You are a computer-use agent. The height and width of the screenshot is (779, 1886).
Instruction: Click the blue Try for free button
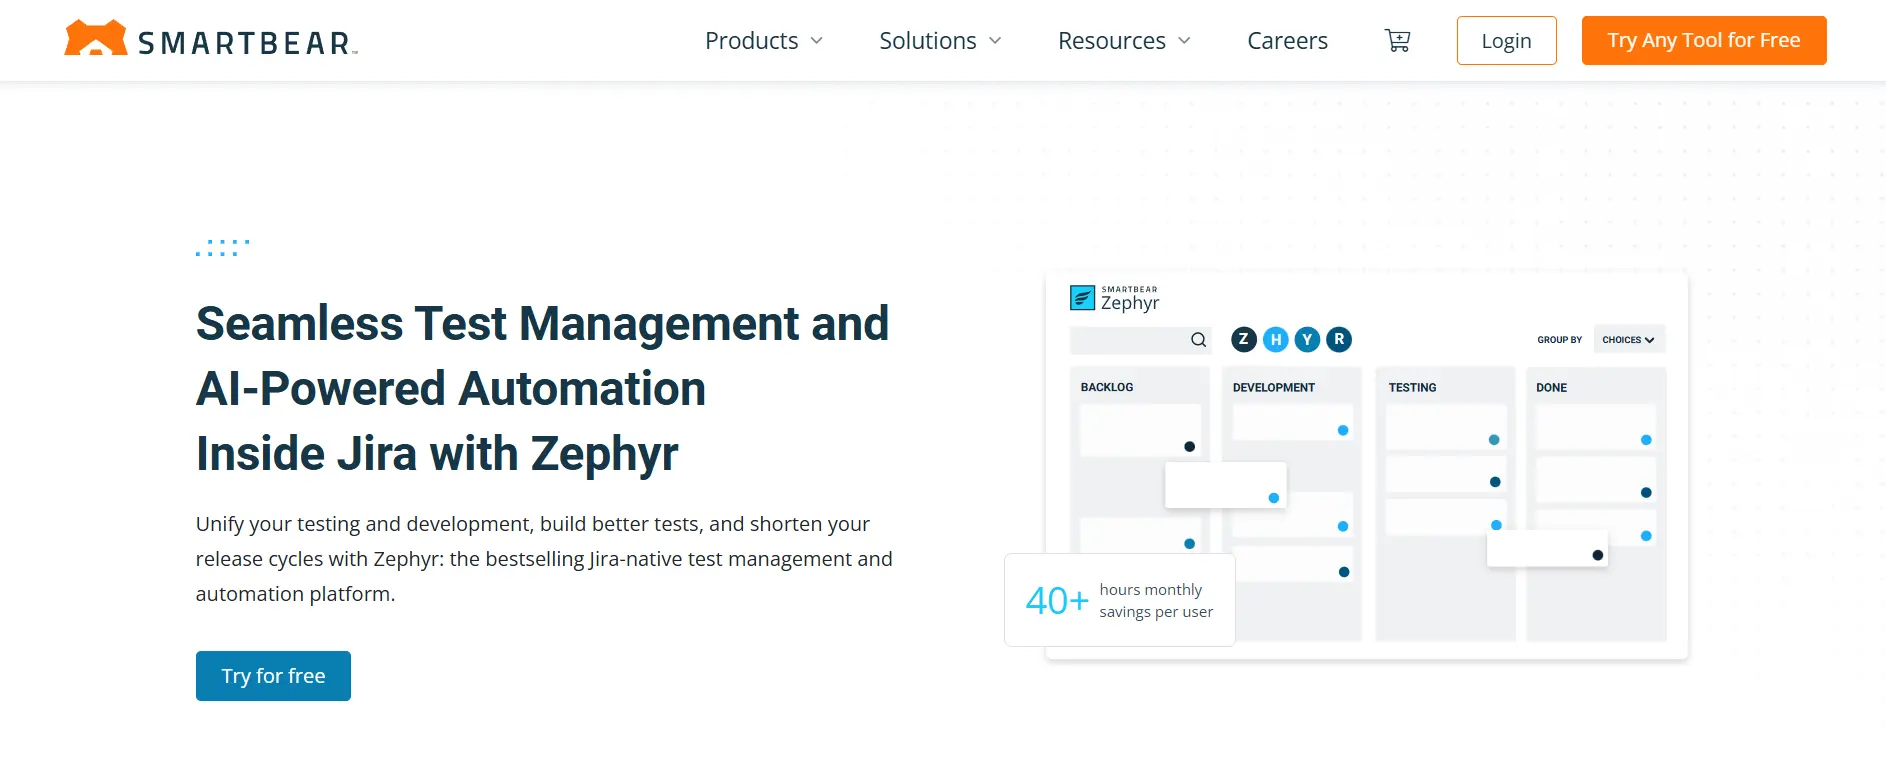point(273,676)
